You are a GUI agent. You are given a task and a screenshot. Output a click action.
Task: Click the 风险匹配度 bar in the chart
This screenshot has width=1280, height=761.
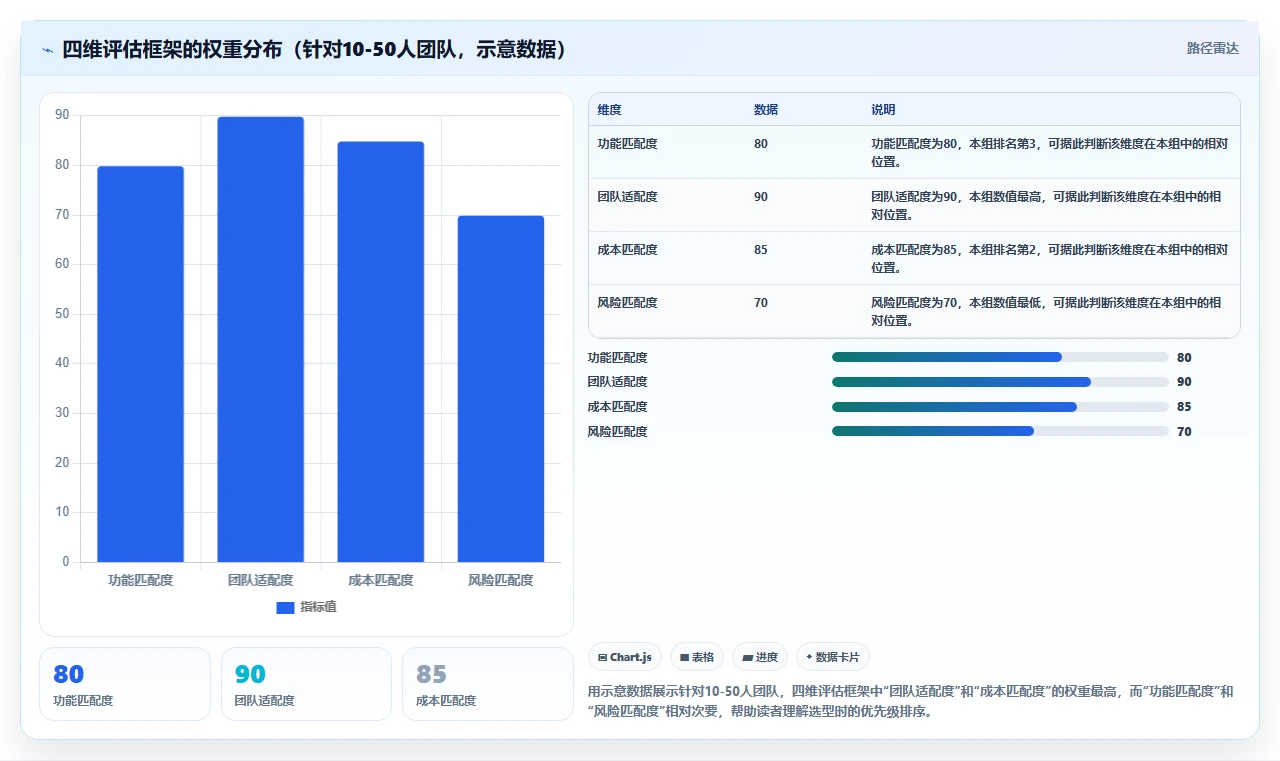point(501,389)
